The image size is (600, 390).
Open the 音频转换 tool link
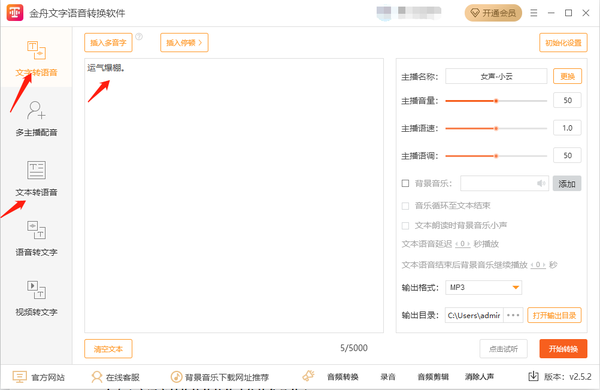point(343,377)
